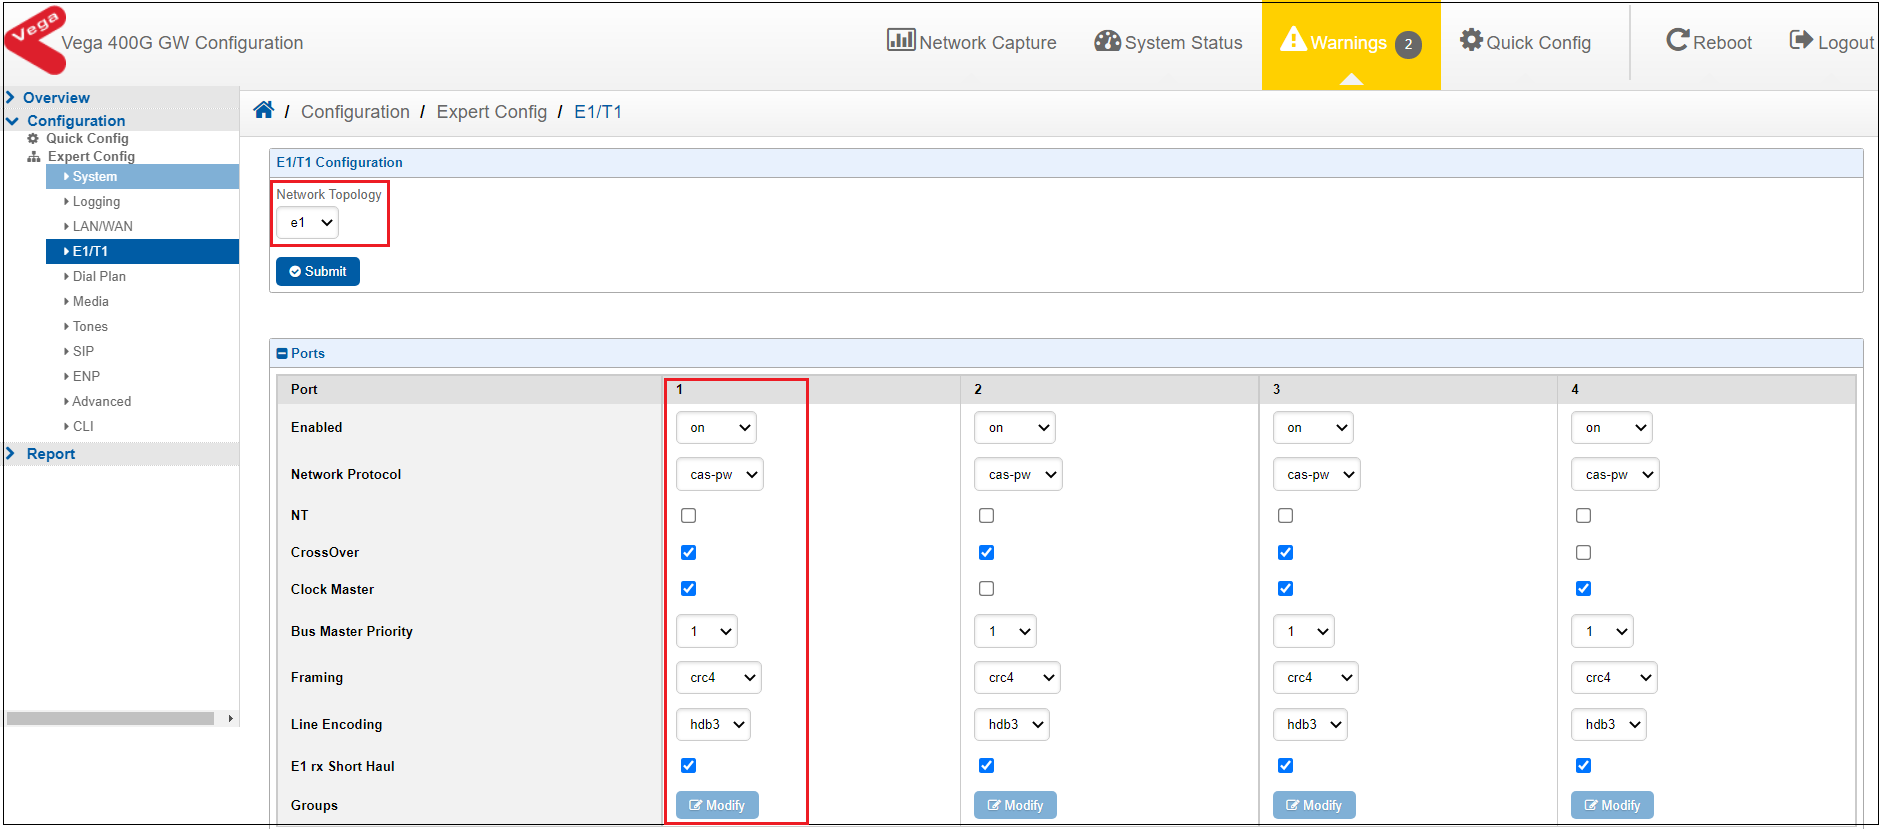Click the Vega logo icon
Screen dimensions: 1883x829
[x=36, y=40]
